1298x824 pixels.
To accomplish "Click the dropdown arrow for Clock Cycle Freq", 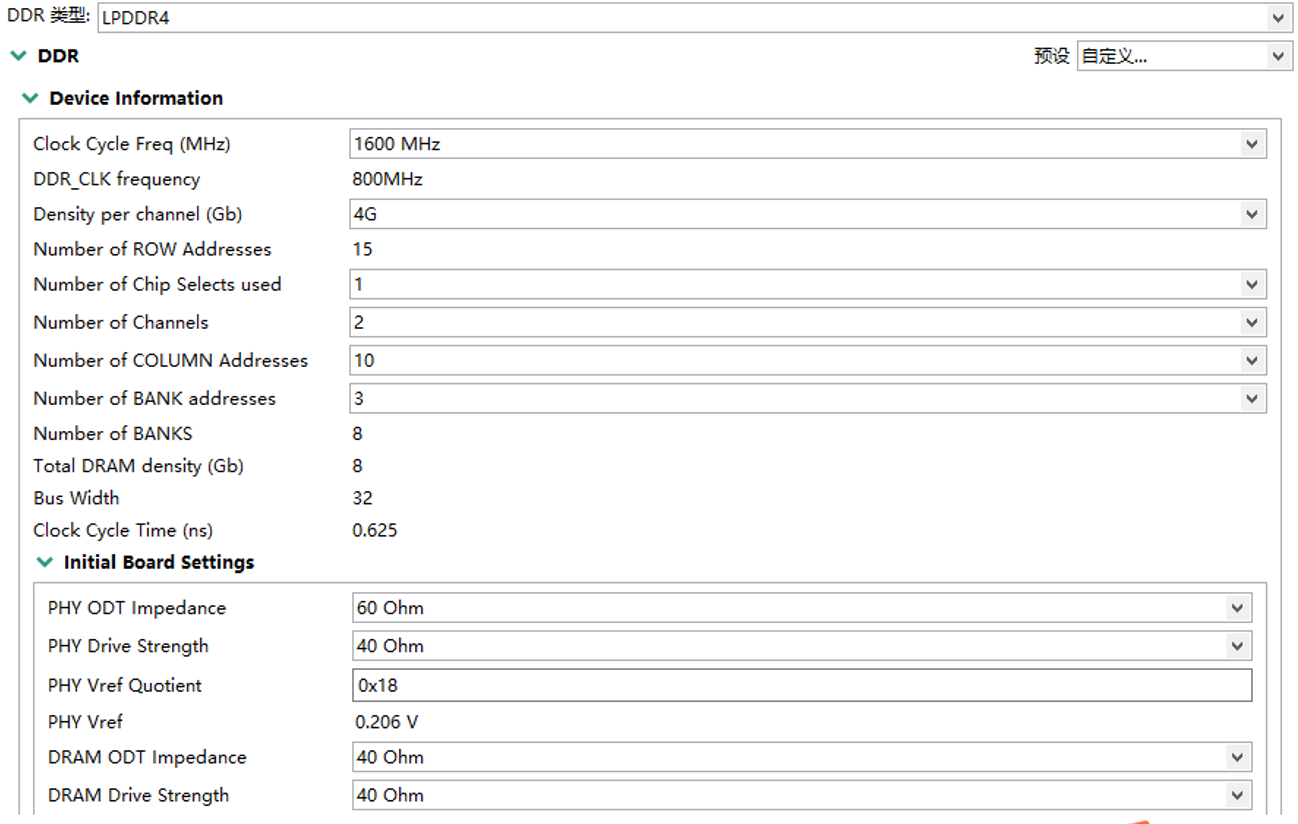I will [x=1251, y=143].
